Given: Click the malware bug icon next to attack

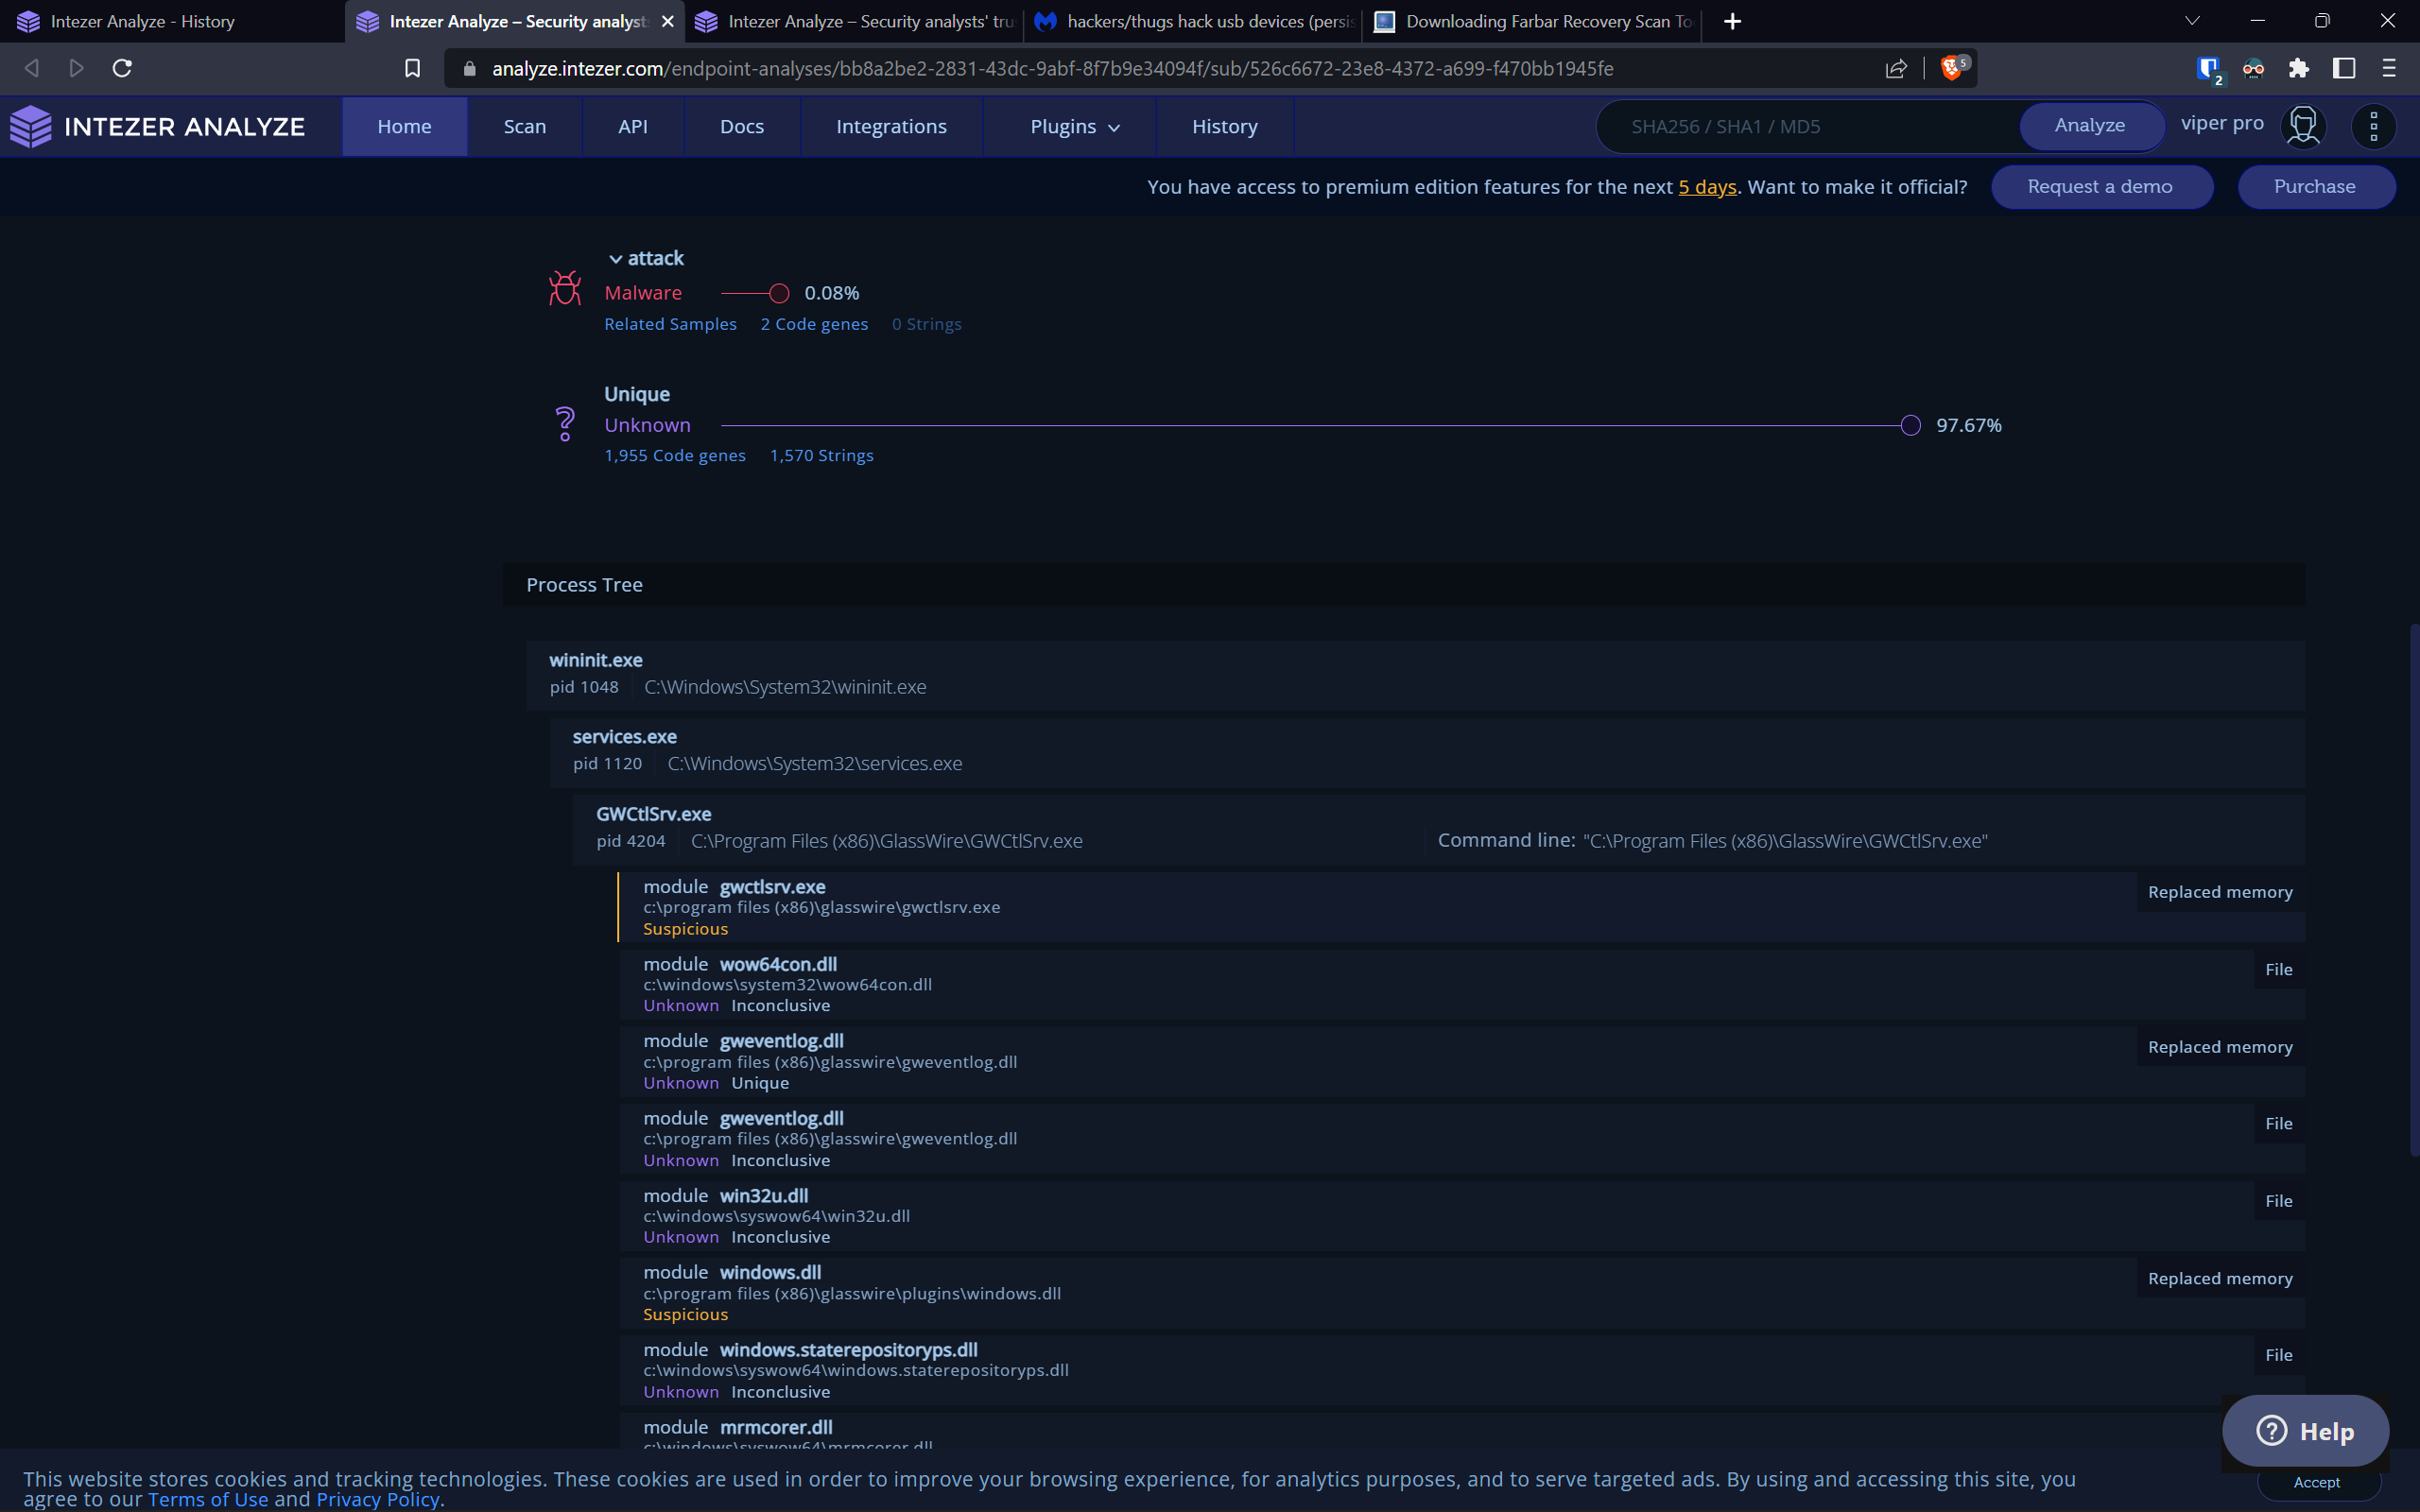Looking at the screenshot, I should (x=565, y=288).
